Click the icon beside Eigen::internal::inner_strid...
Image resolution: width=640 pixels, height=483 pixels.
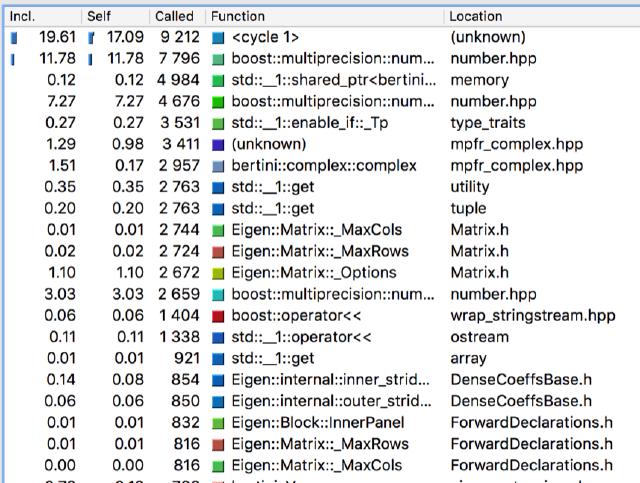(x=218, y=381)
